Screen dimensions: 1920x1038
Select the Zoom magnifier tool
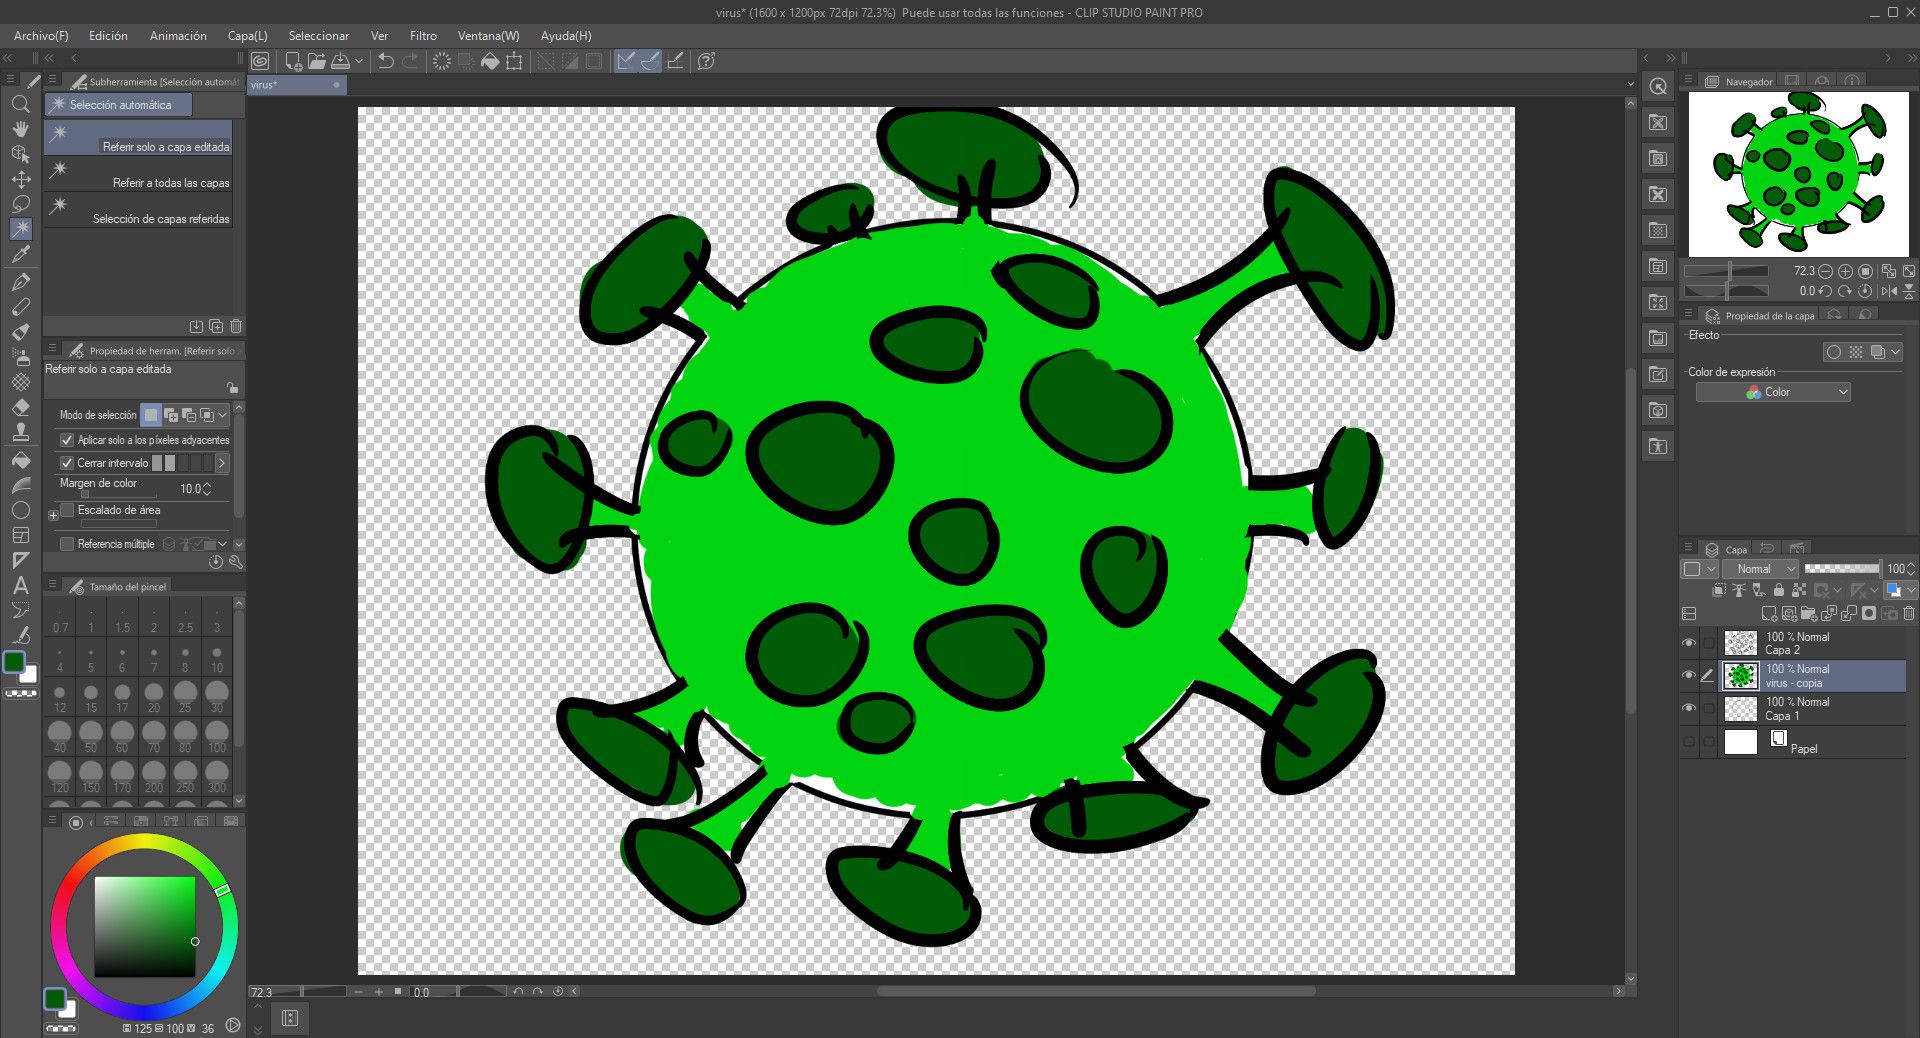[20, 104]
